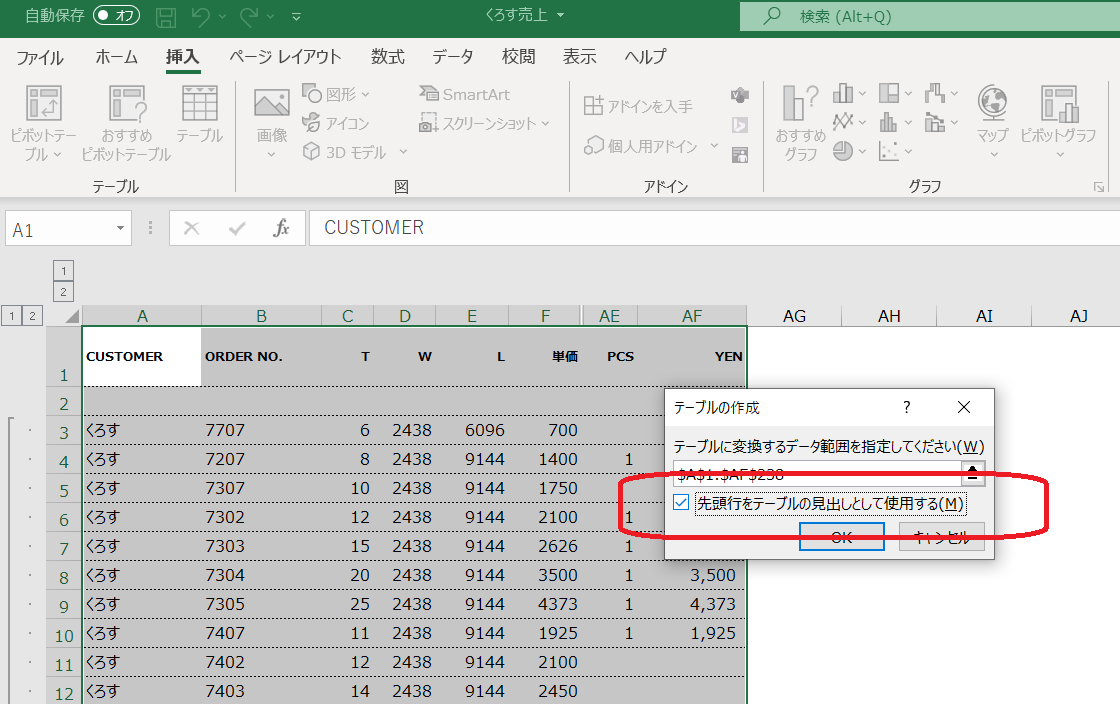Viewport: 1120px width, 704px height.
Task: Open the ファイル tab
Action: (x=40, y=57)
